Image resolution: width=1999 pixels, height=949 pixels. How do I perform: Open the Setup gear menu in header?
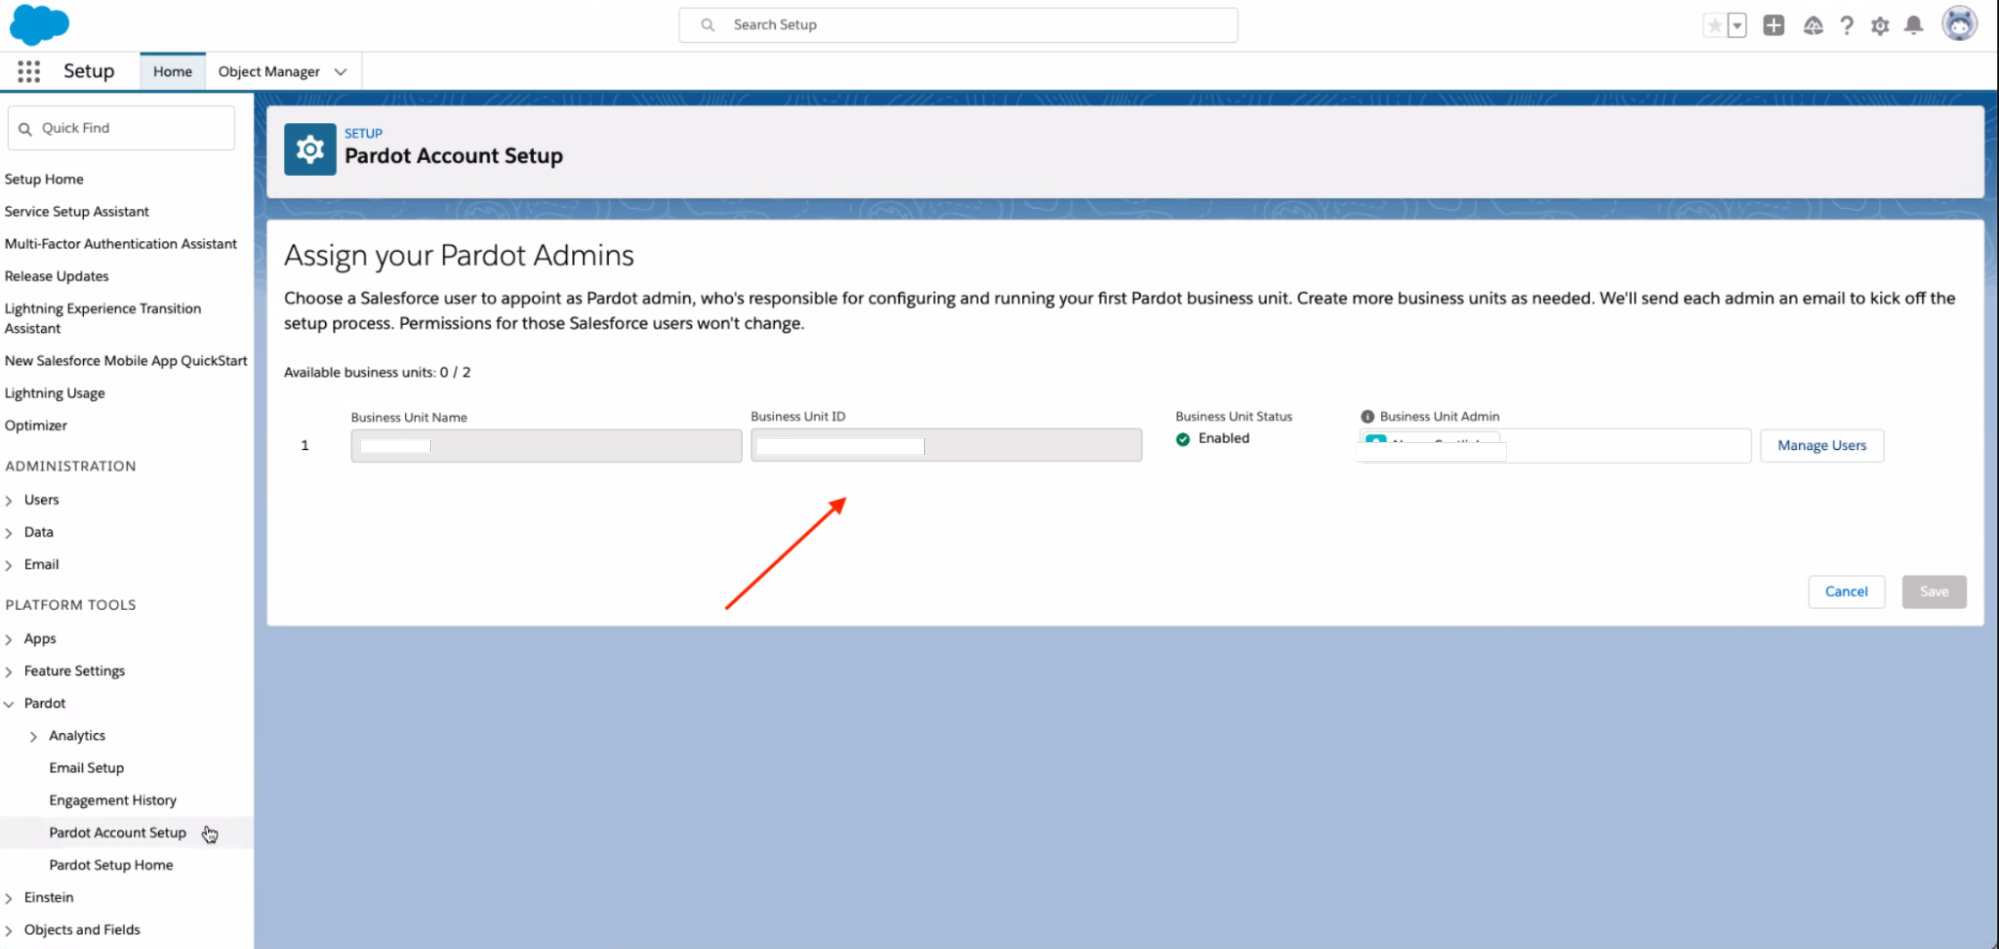click(1880, 26)
